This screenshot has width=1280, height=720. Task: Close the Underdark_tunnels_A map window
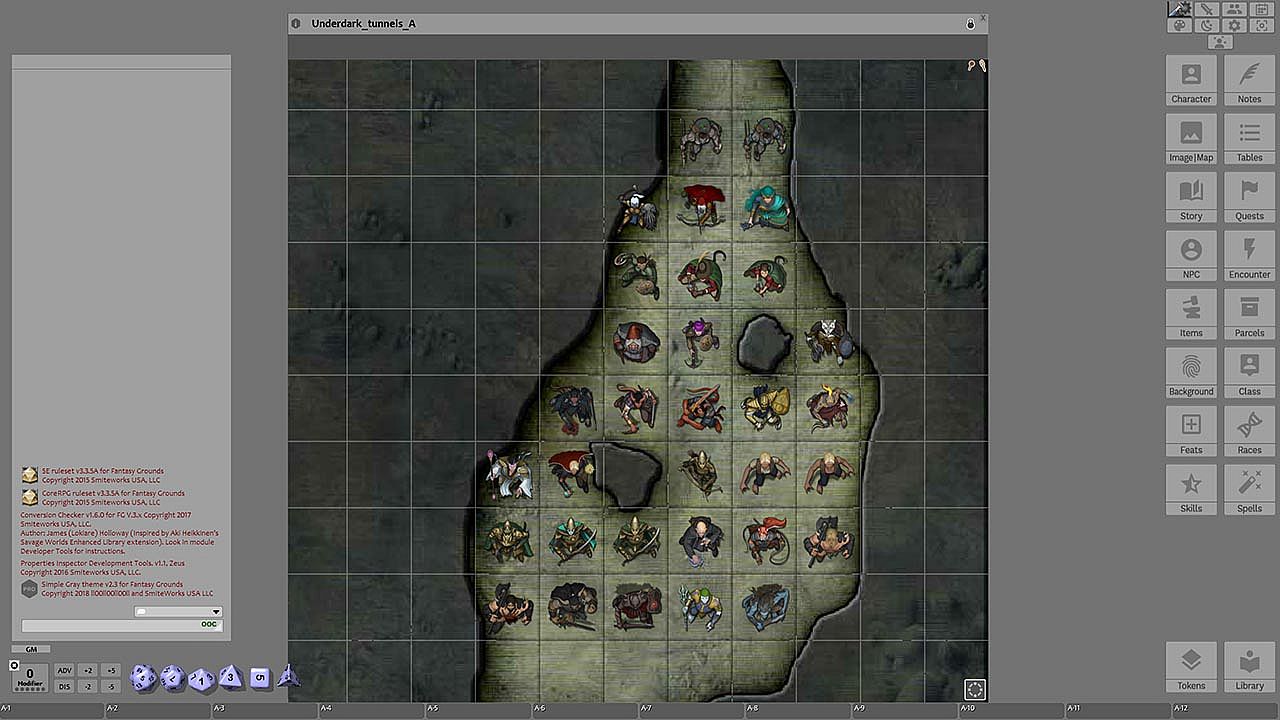[x=983, y=17]
